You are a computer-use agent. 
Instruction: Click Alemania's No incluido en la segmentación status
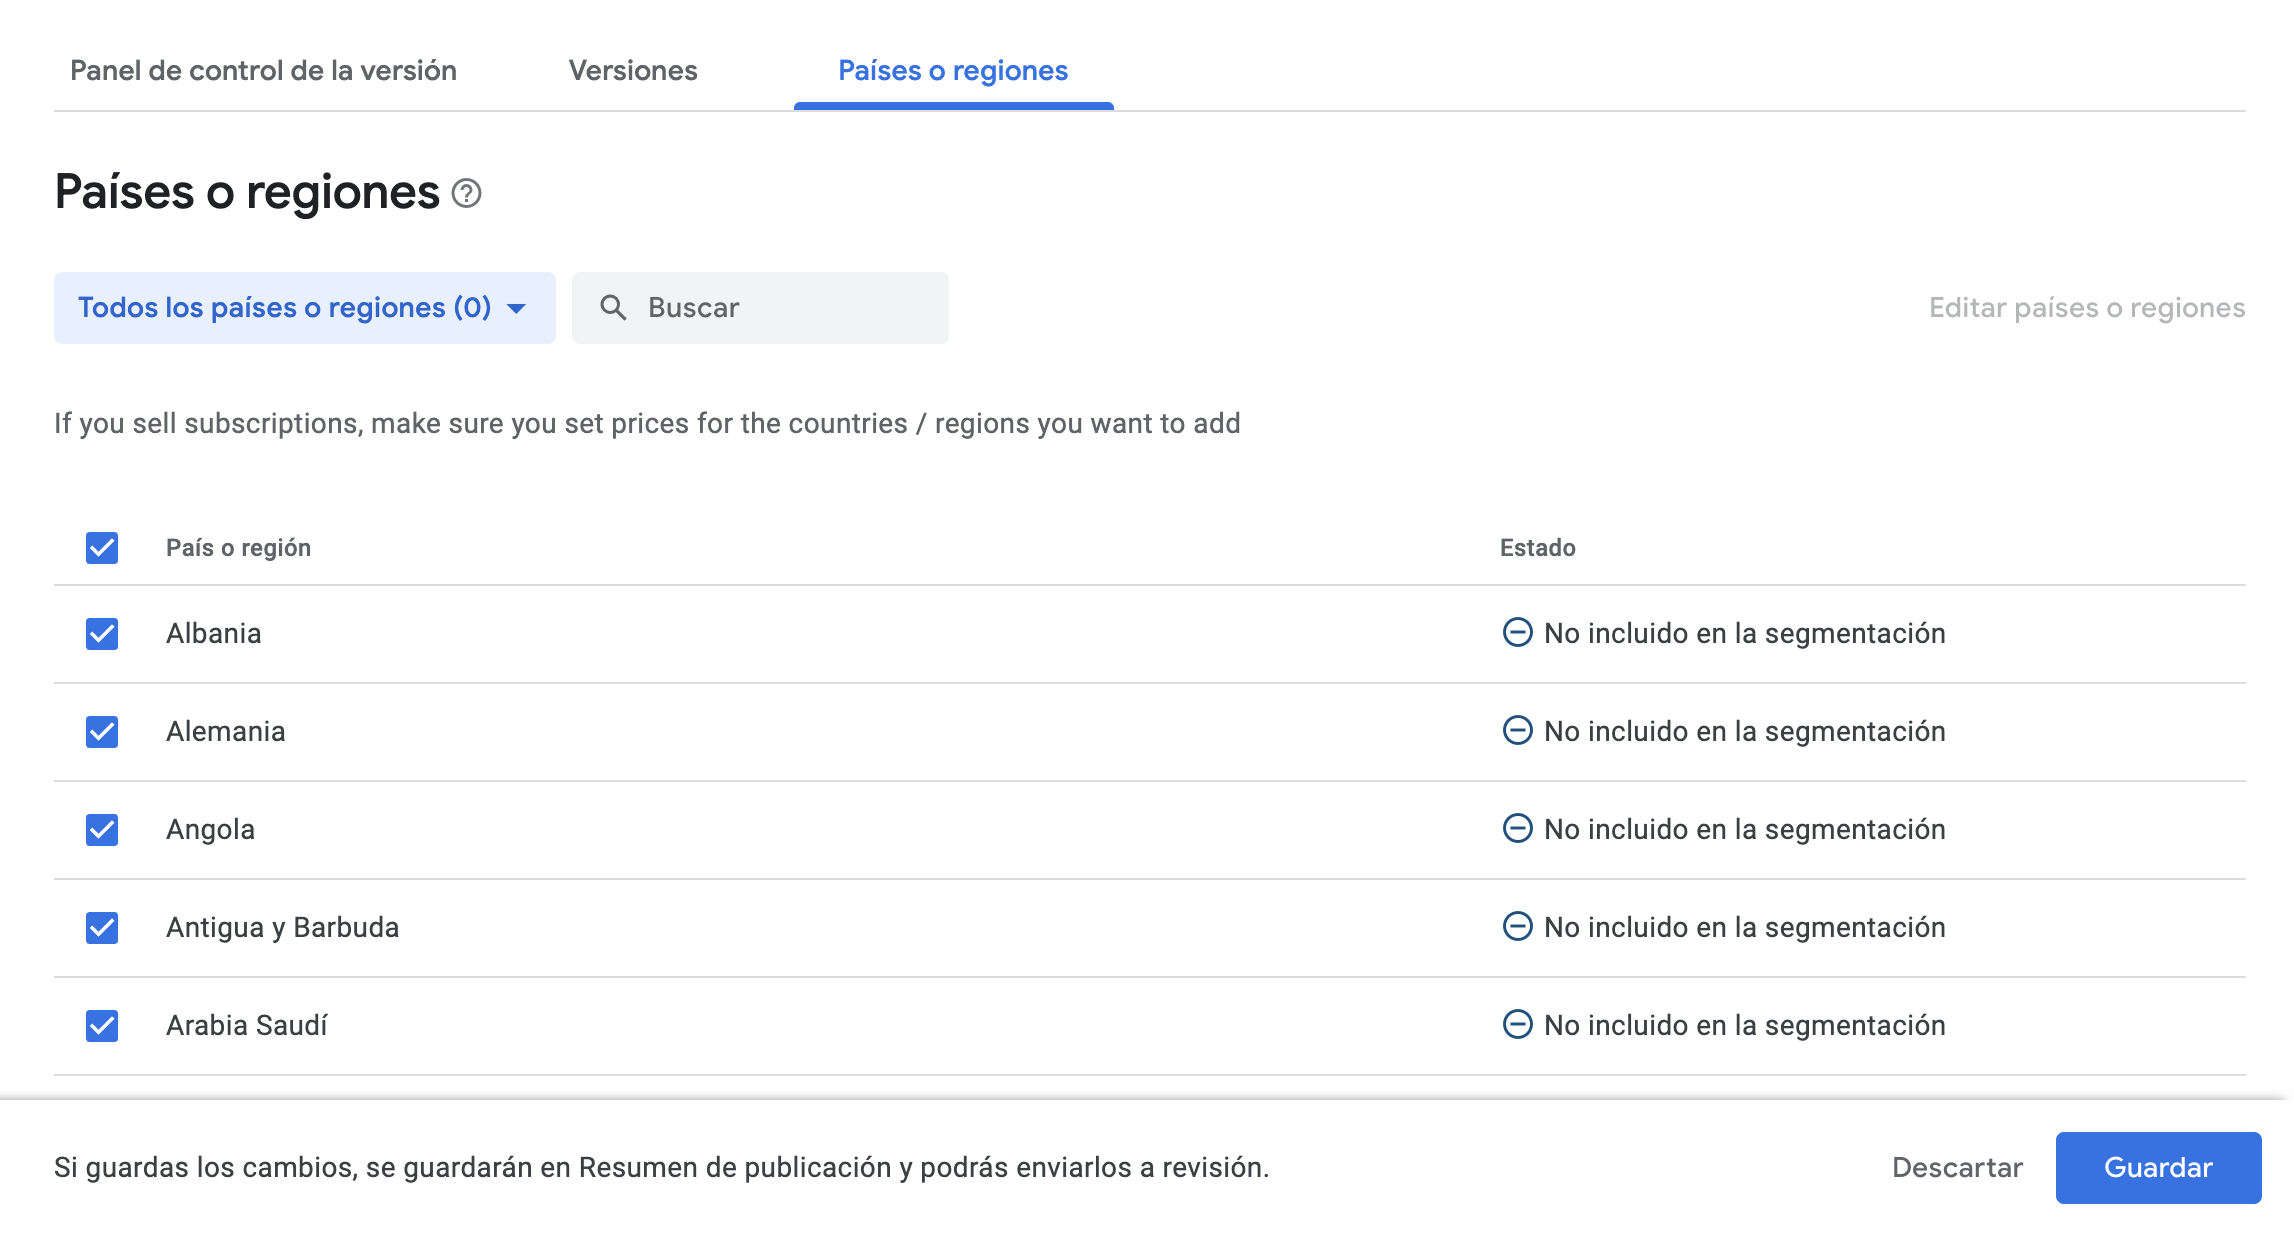(1745, 732)
